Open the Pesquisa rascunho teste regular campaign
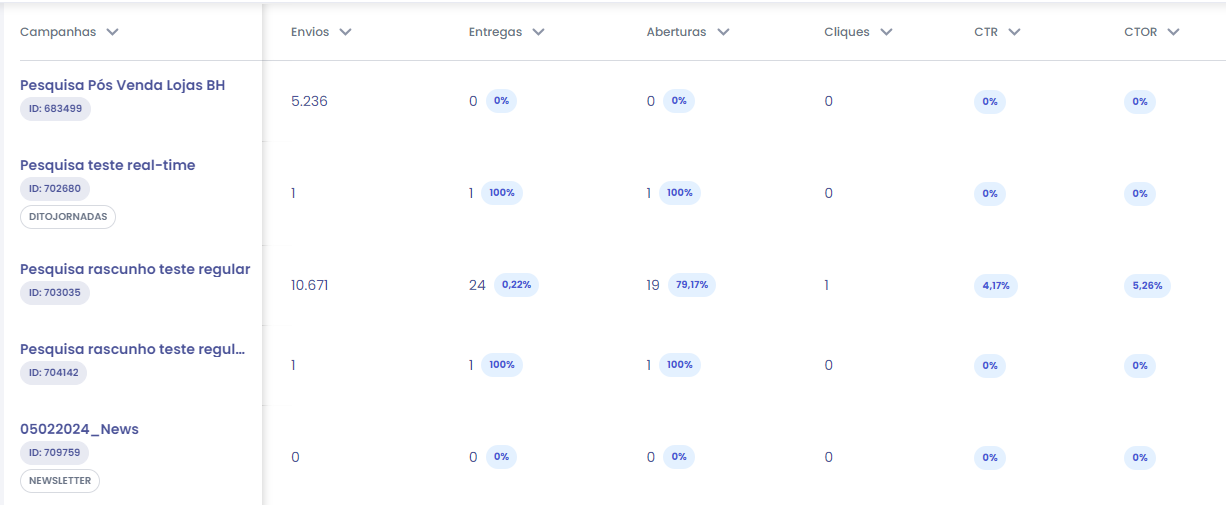 [135, 269]
